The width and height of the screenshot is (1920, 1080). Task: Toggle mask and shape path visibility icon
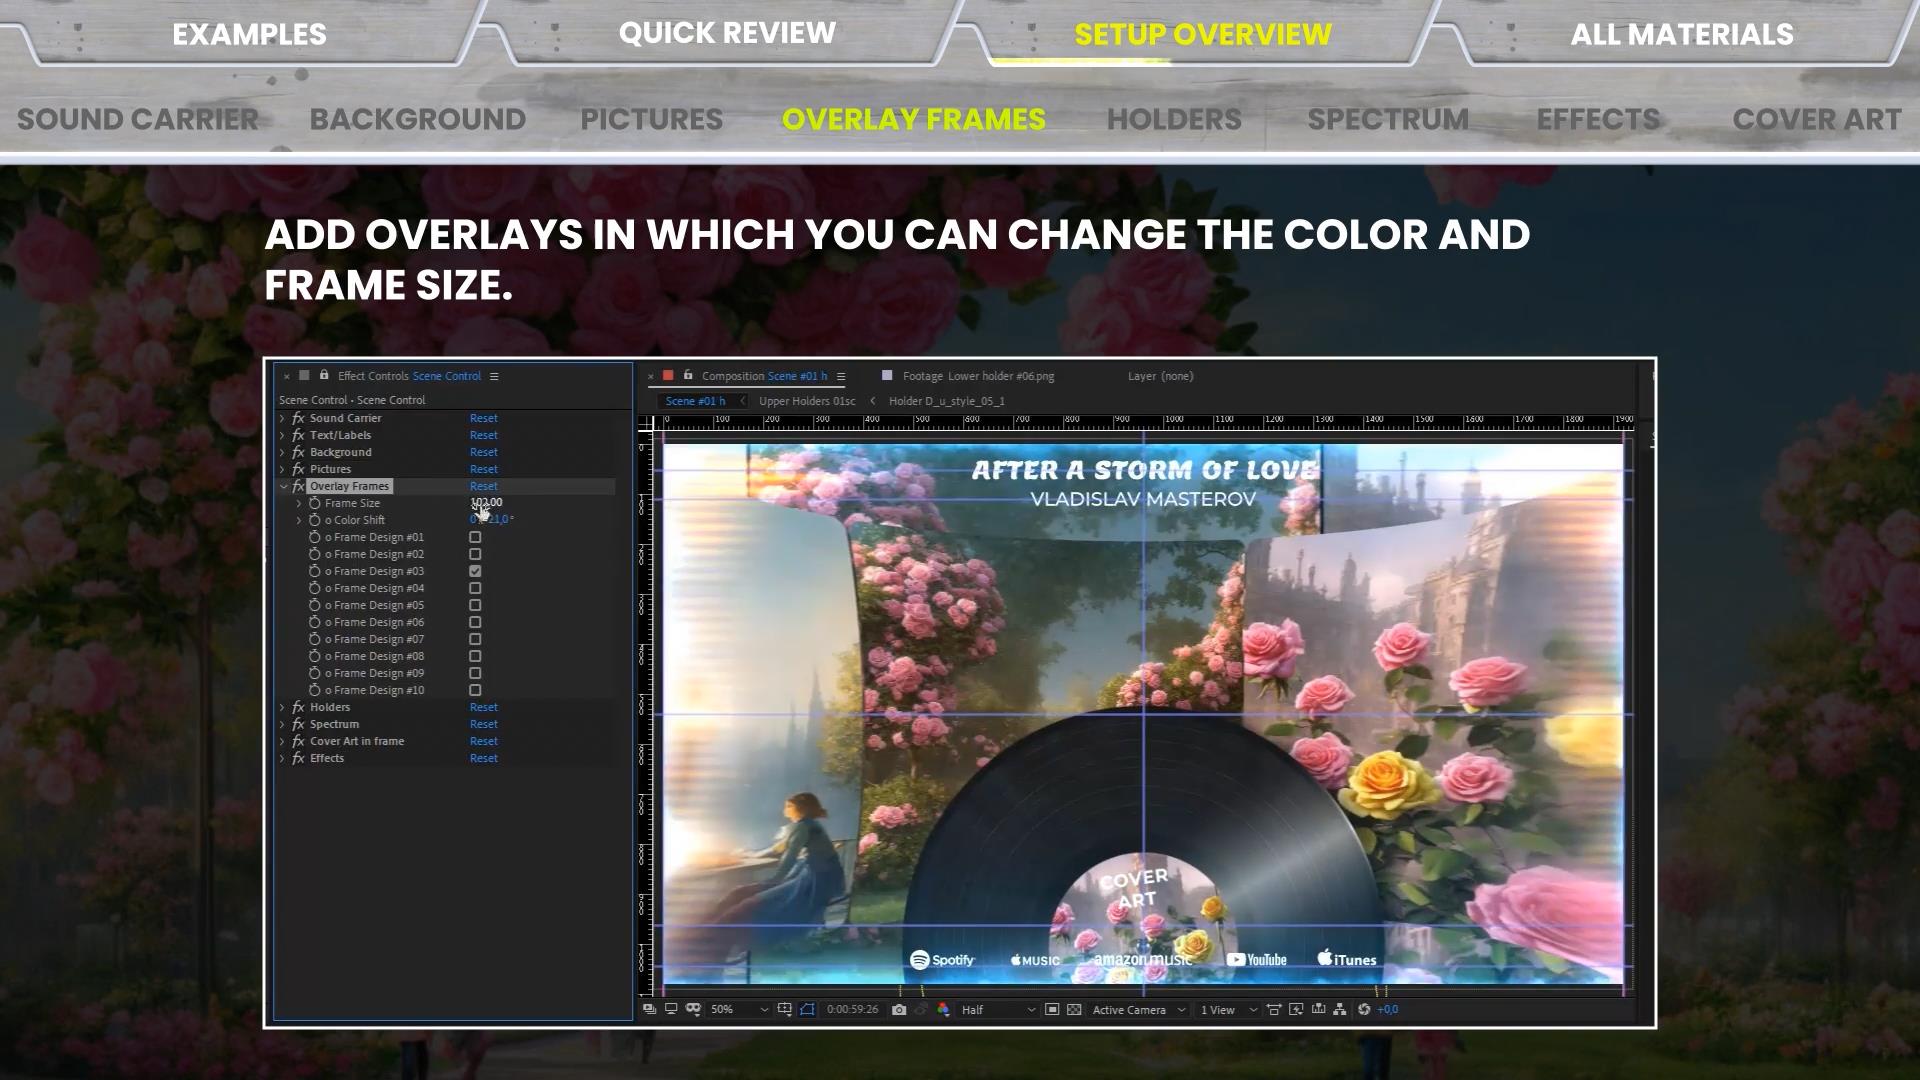tap(807, 1010)
